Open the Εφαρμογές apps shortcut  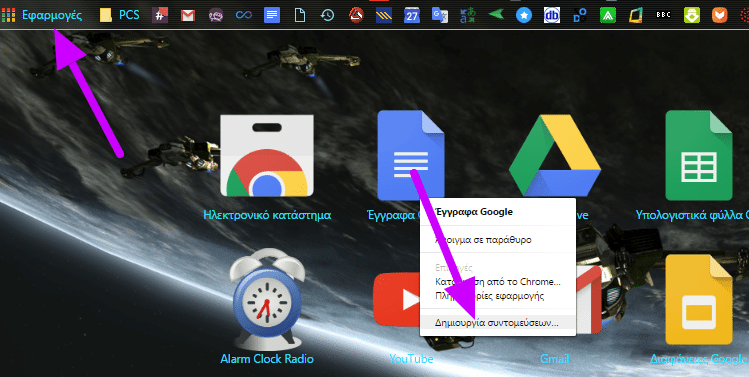(x=42, y=15)
